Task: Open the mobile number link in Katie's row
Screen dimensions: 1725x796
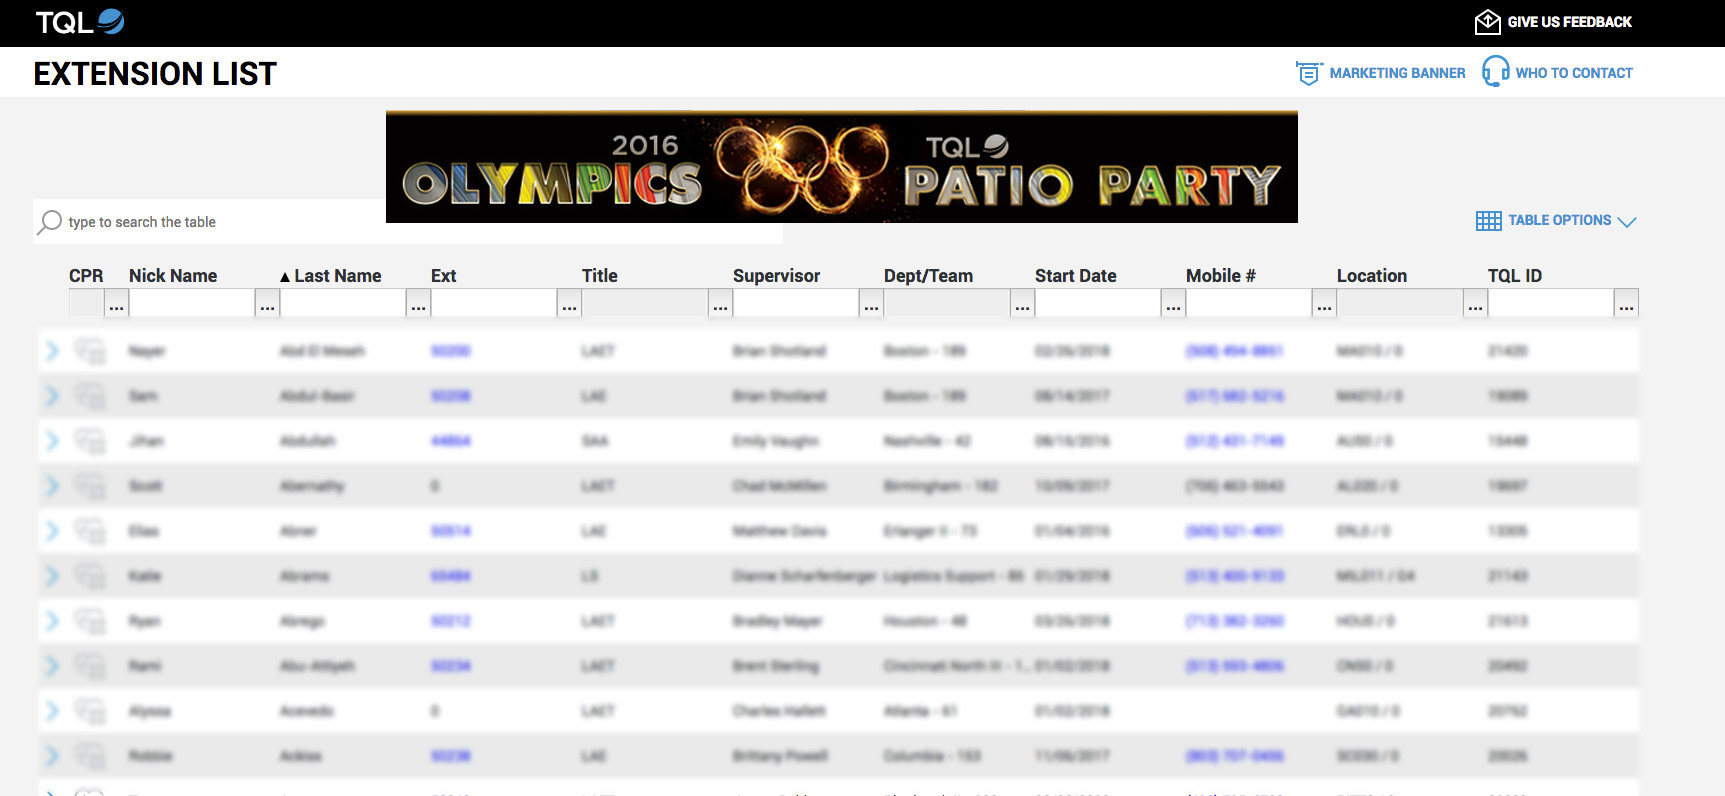Action: click(x=1235, y=576)
